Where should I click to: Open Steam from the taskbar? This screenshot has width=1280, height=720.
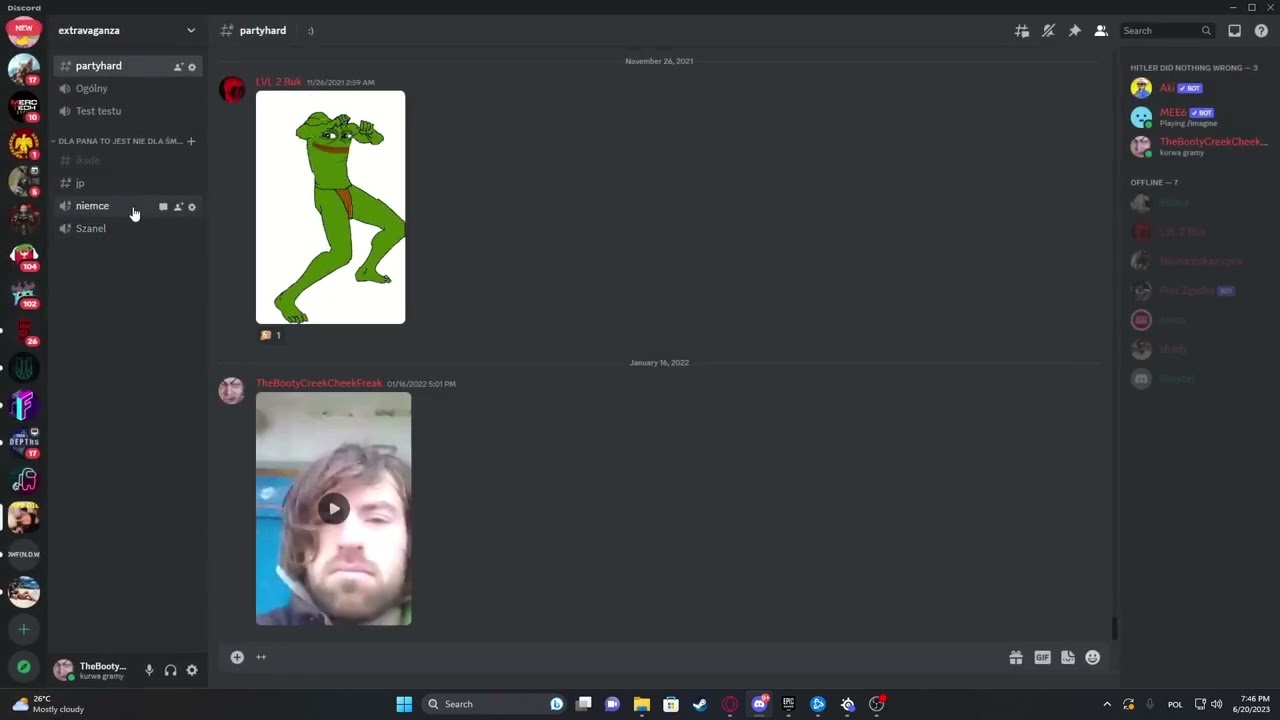(700, 704)
